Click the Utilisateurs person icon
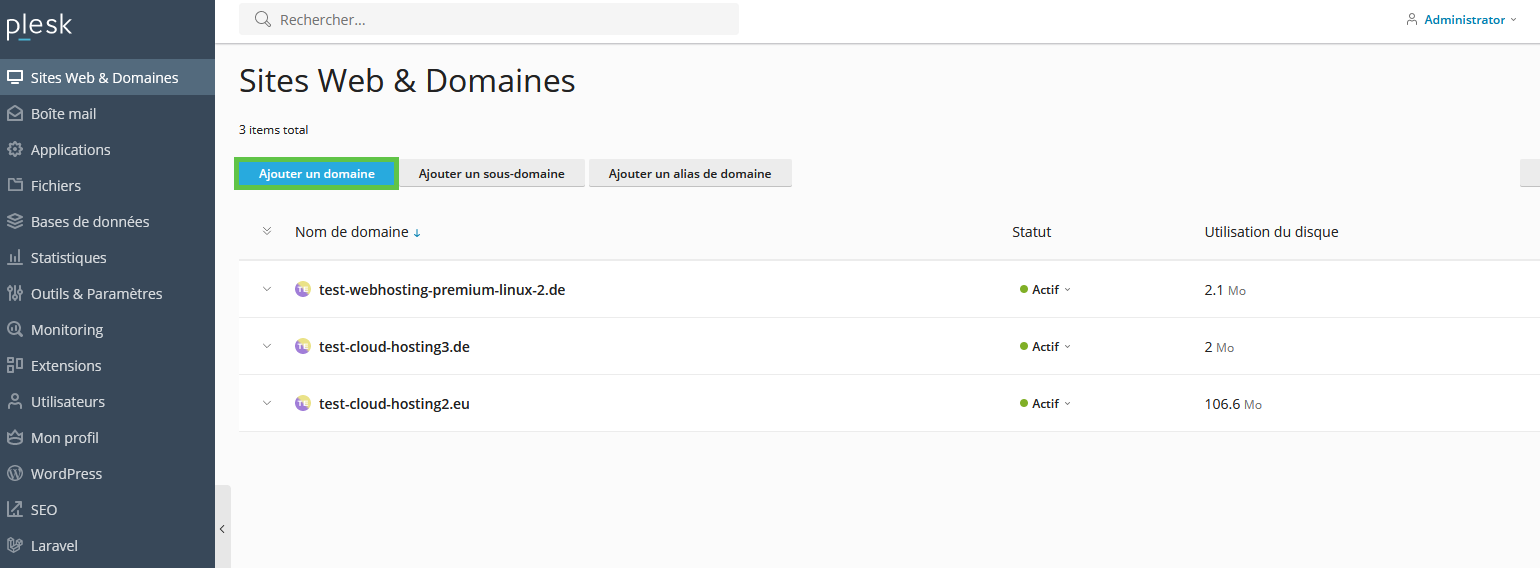The width and height of the screenshot is (1540, 568). [15, 401]
